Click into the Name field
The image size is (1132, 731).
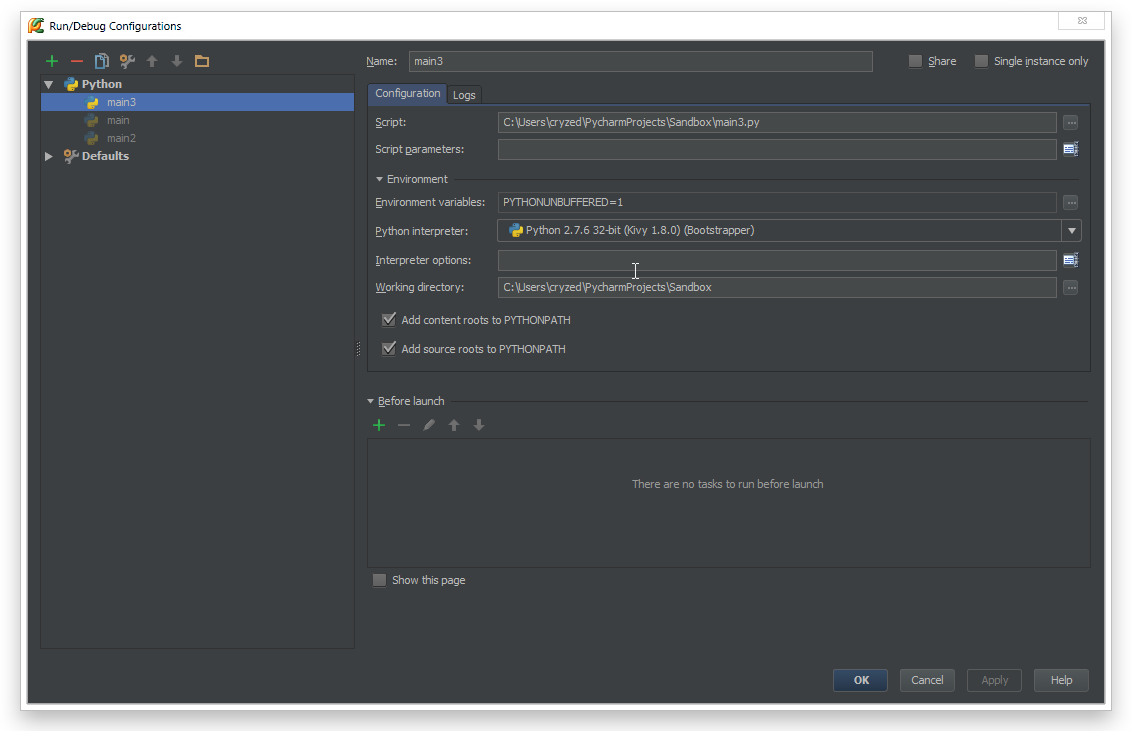640,61
